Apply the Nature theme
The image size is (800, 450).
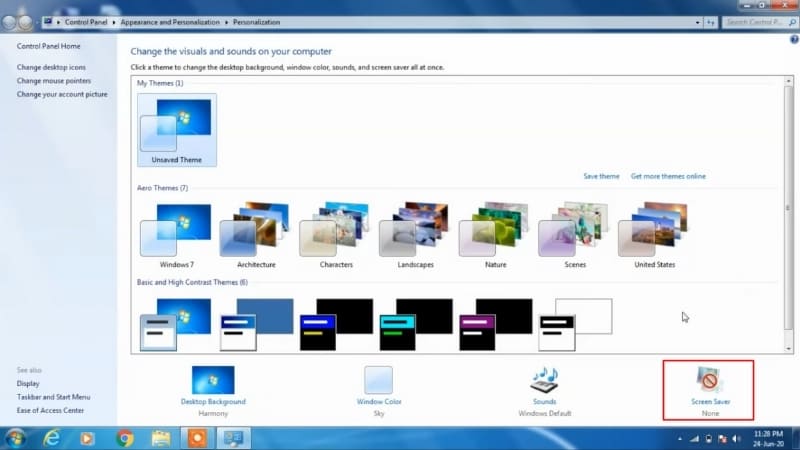point(495,236)
